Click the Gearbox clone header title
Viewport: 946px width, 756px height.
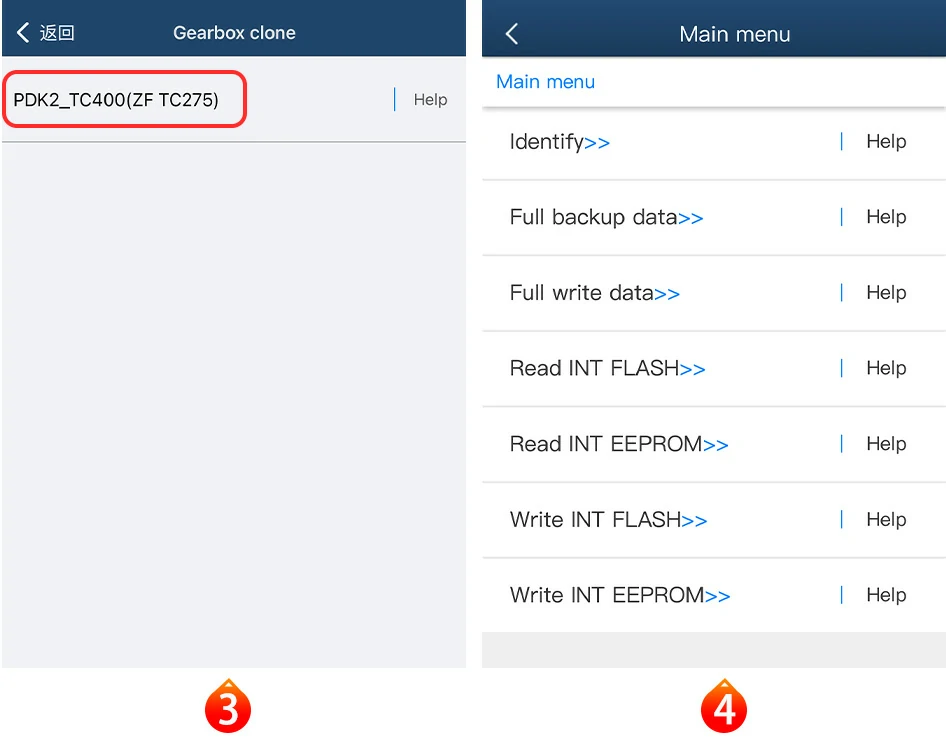(234, 33)
